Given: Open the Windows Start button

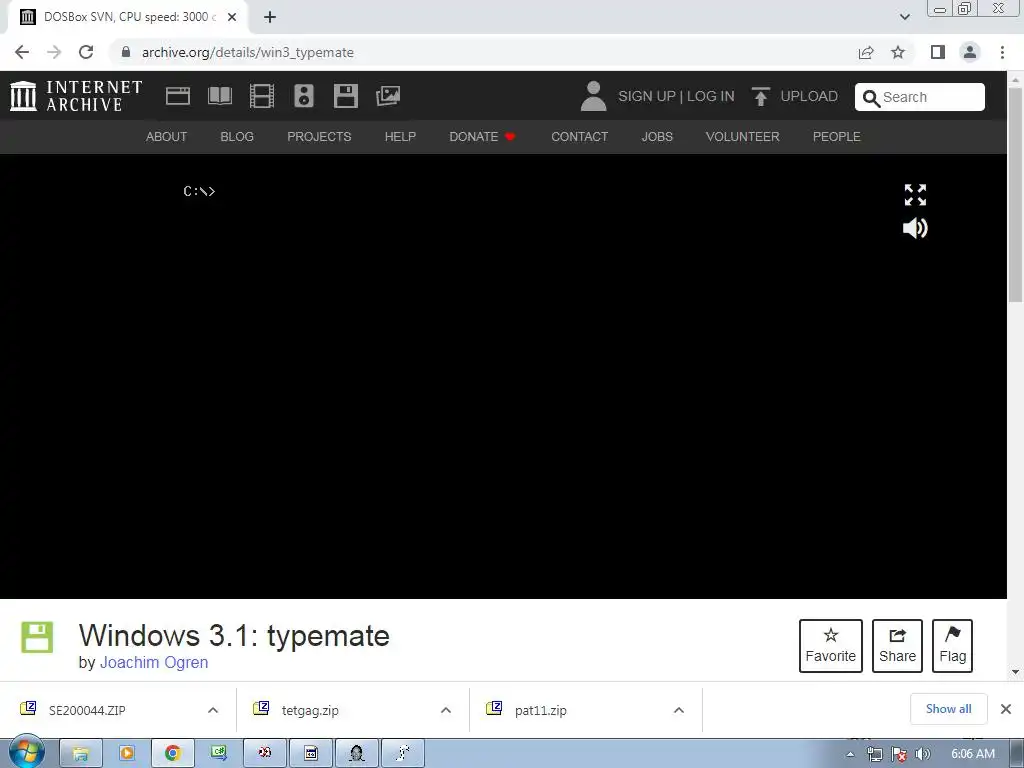Looking at the screenshot, I should pos(27,752).
